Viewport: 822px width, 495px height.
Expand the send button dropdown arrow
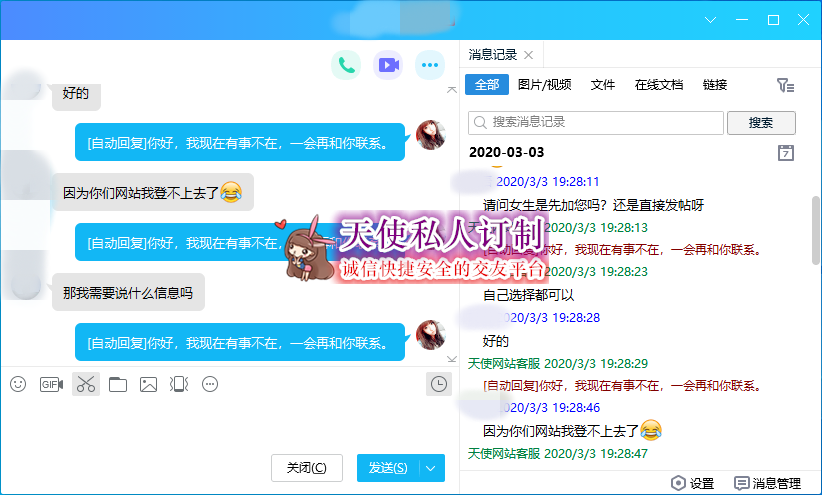[x=431, y=468]
